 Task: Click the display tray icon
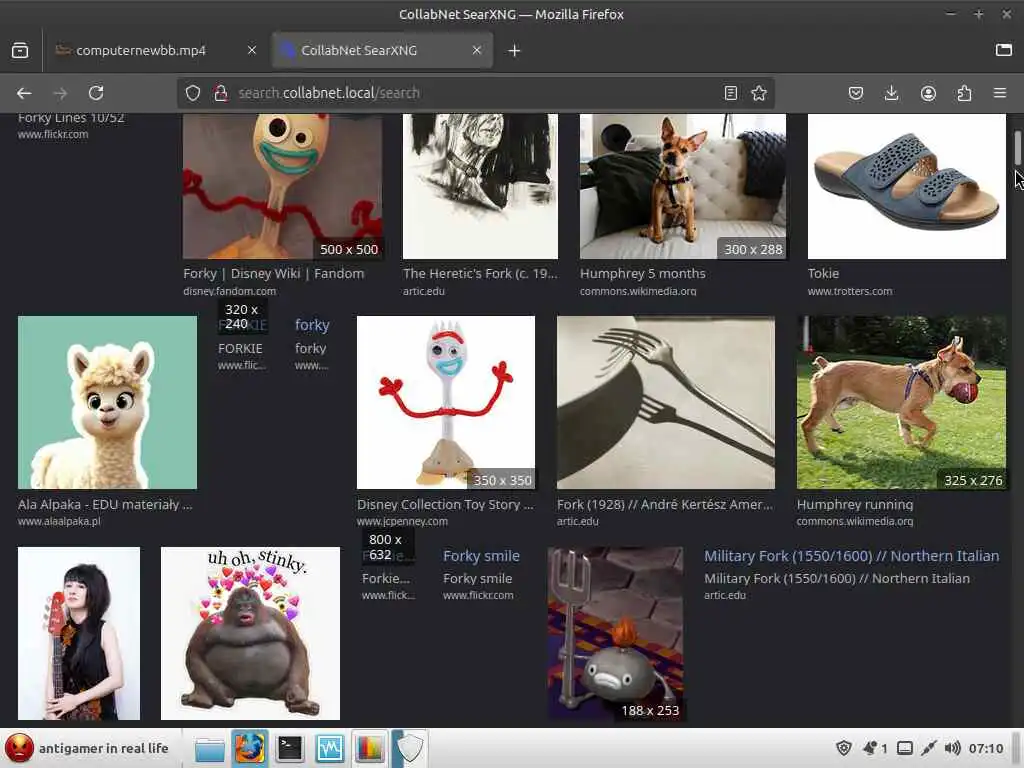(x=904, y=748)
